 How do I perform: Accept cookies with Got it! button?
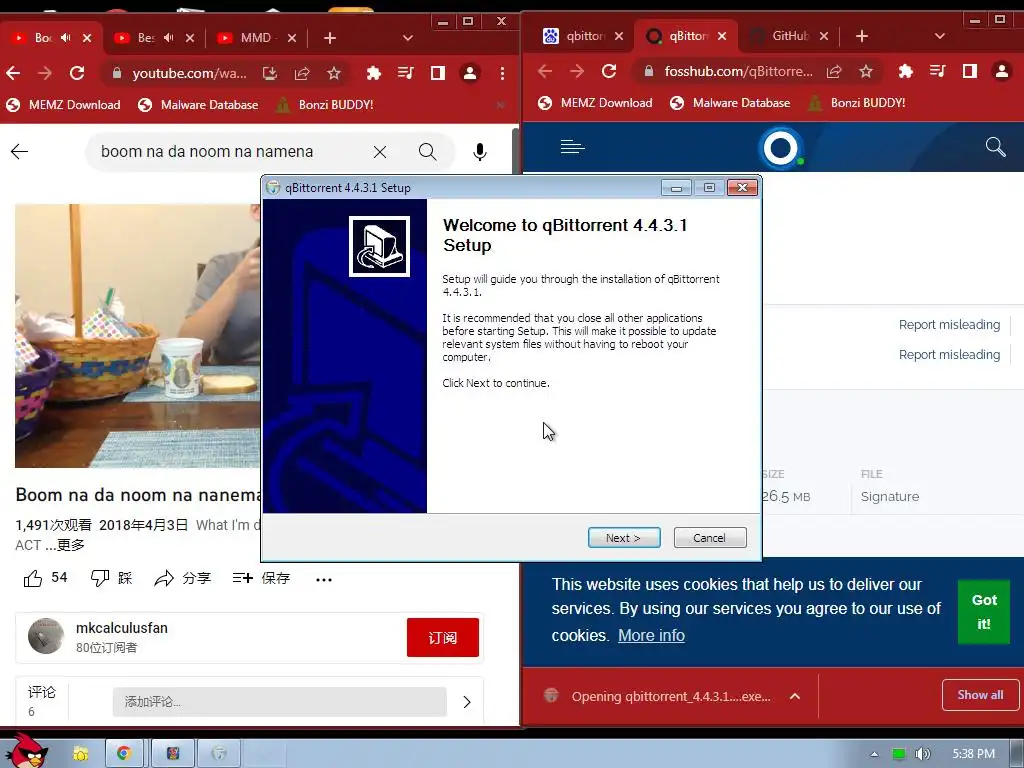click(984, 611)
